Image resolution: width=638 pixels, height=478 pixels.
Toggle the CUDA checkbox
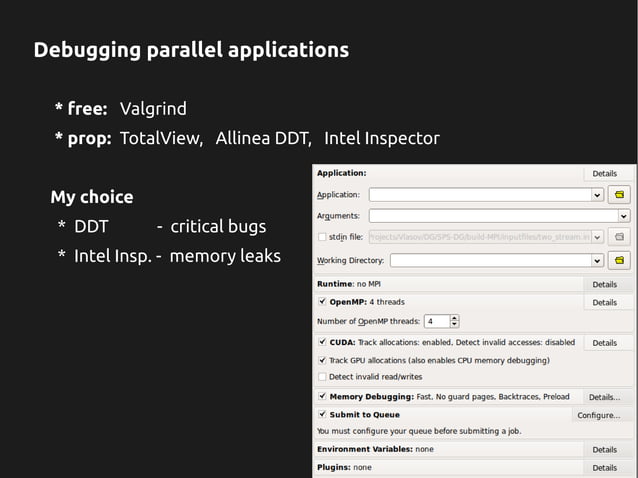tap(321, 342)
